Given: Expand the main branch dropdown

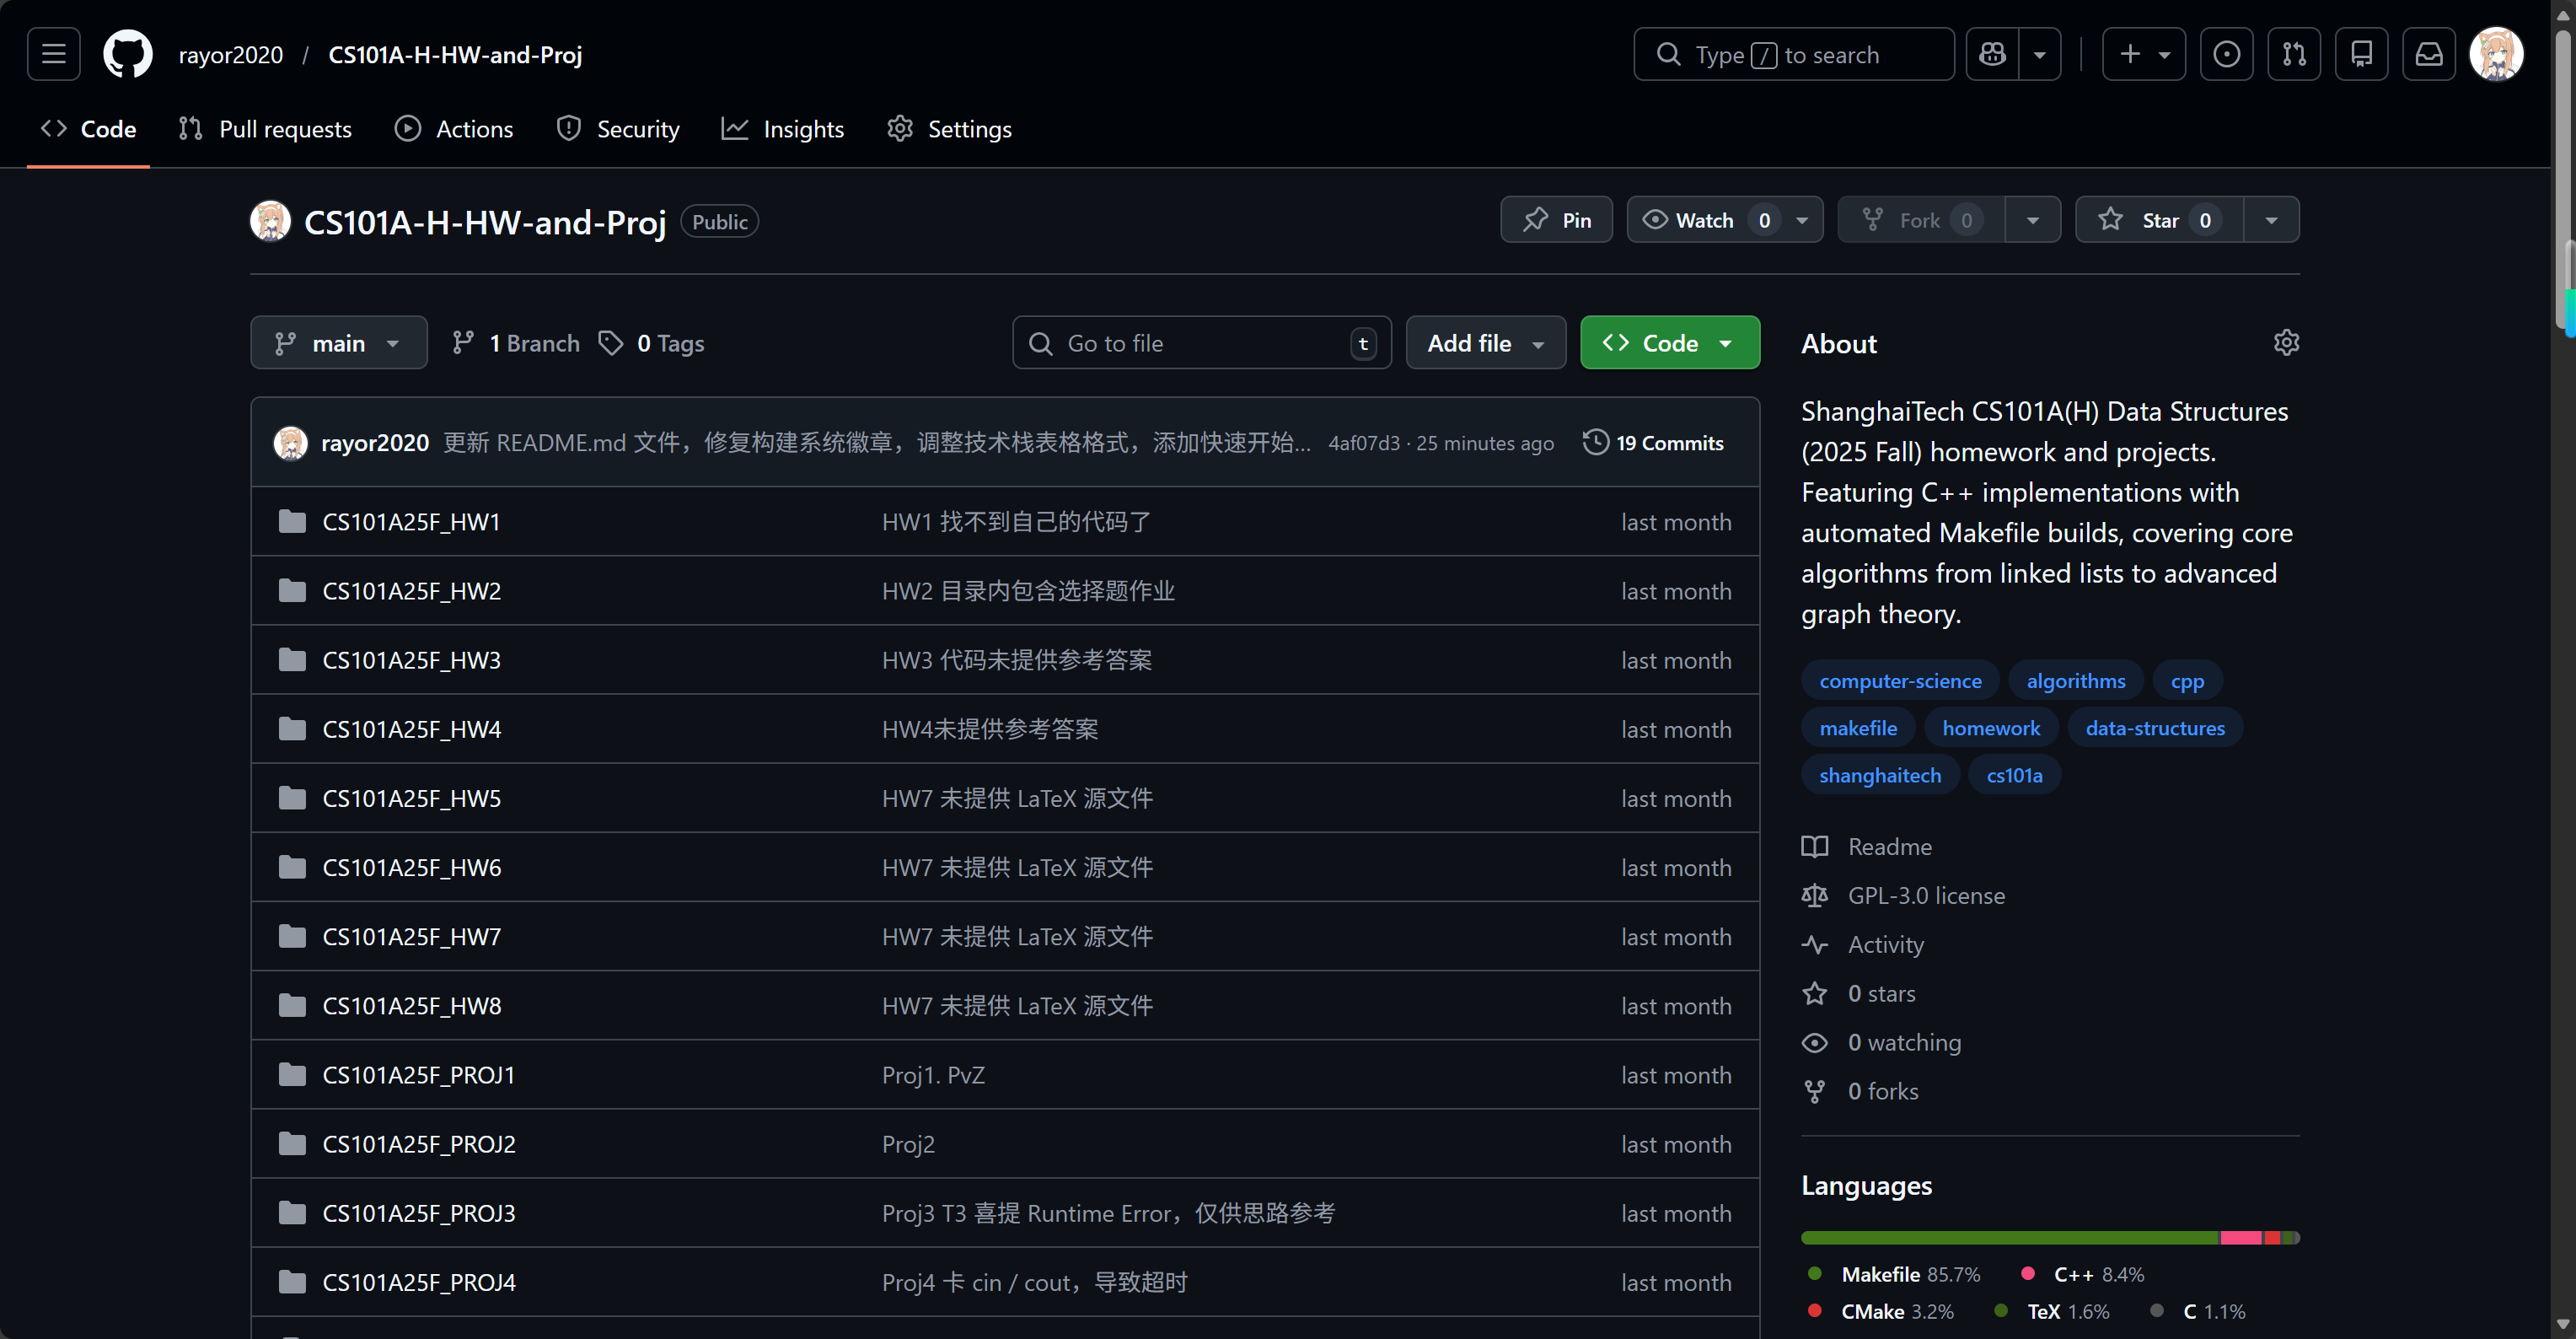Looking at the screenshot, I should tap(338, 343).
